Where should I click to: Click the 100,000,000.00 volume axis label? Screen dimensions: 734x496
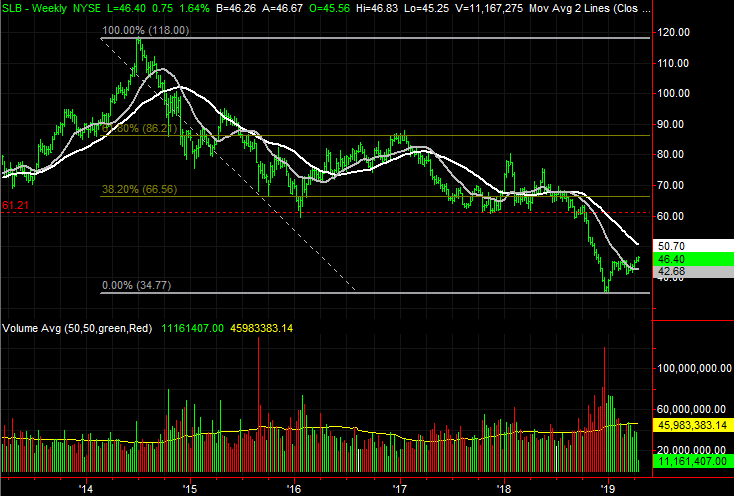[x=694, y=368]
